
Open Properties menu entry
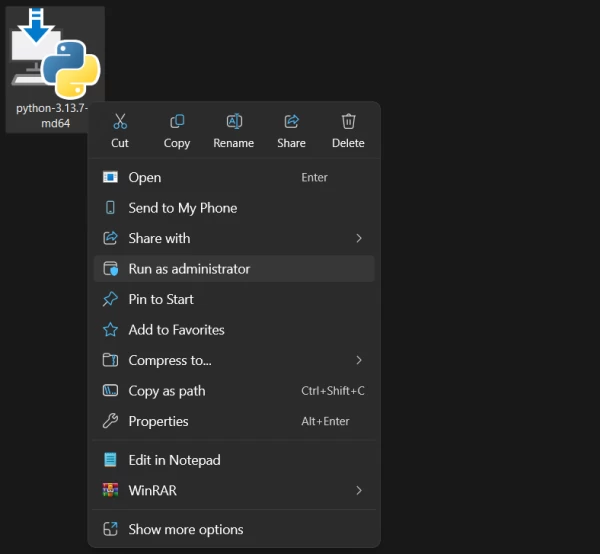(x=158, y=421)
